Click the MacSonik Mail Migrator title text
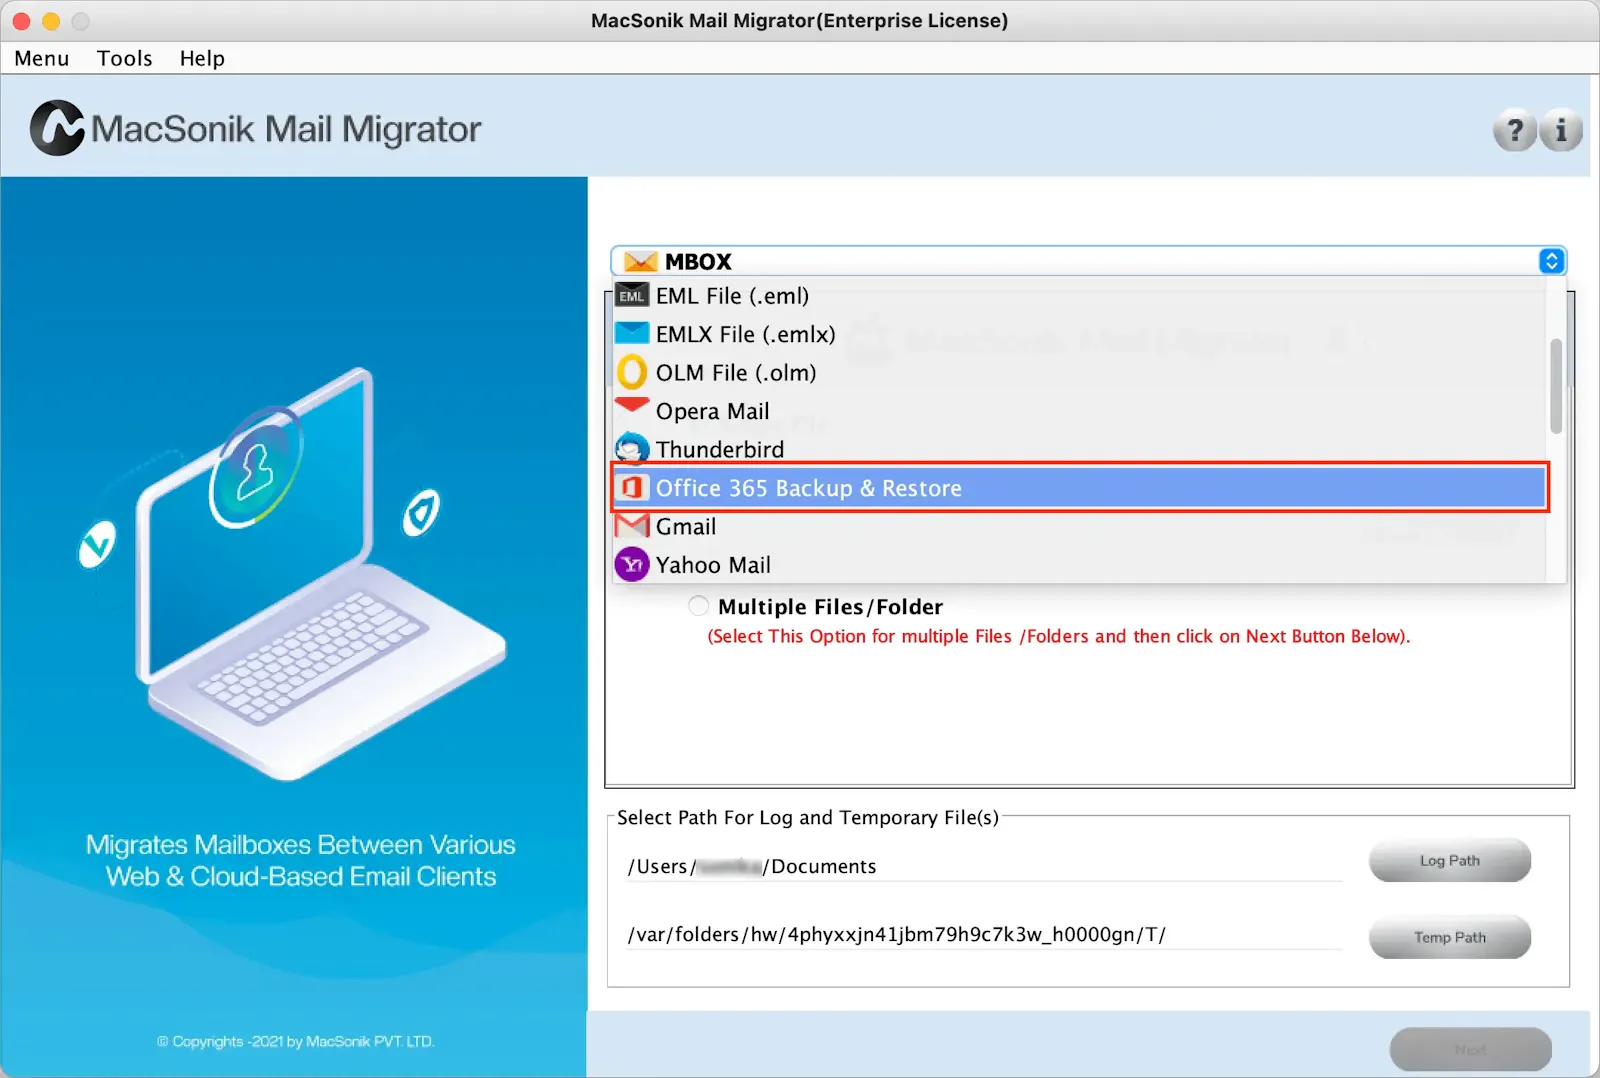Screen dimensions: 1600x1078 286,129
